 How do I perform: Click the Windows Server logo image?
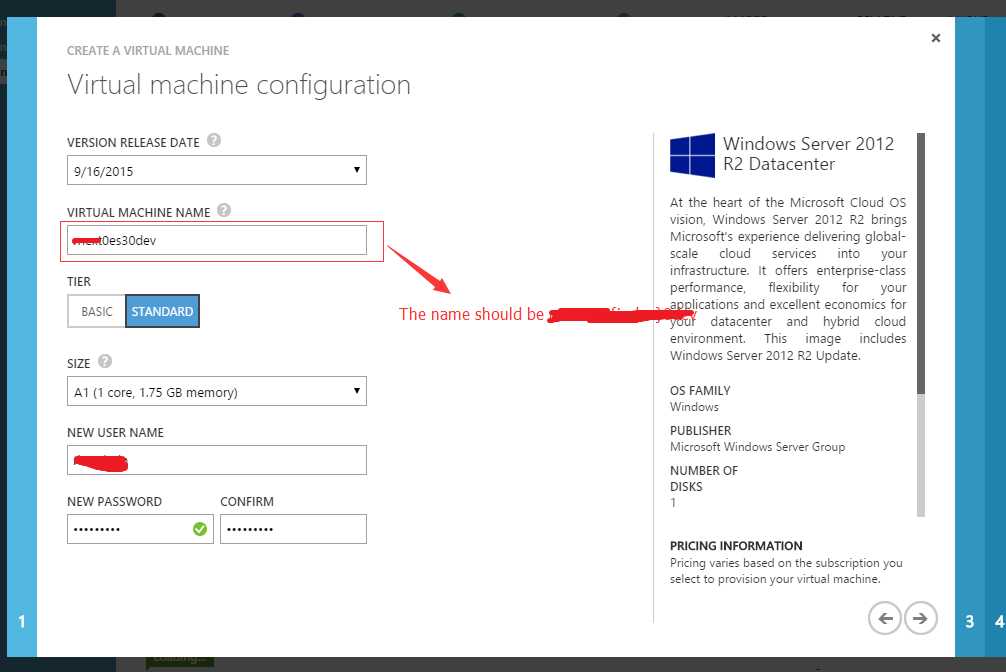click(x=692, y=155)
